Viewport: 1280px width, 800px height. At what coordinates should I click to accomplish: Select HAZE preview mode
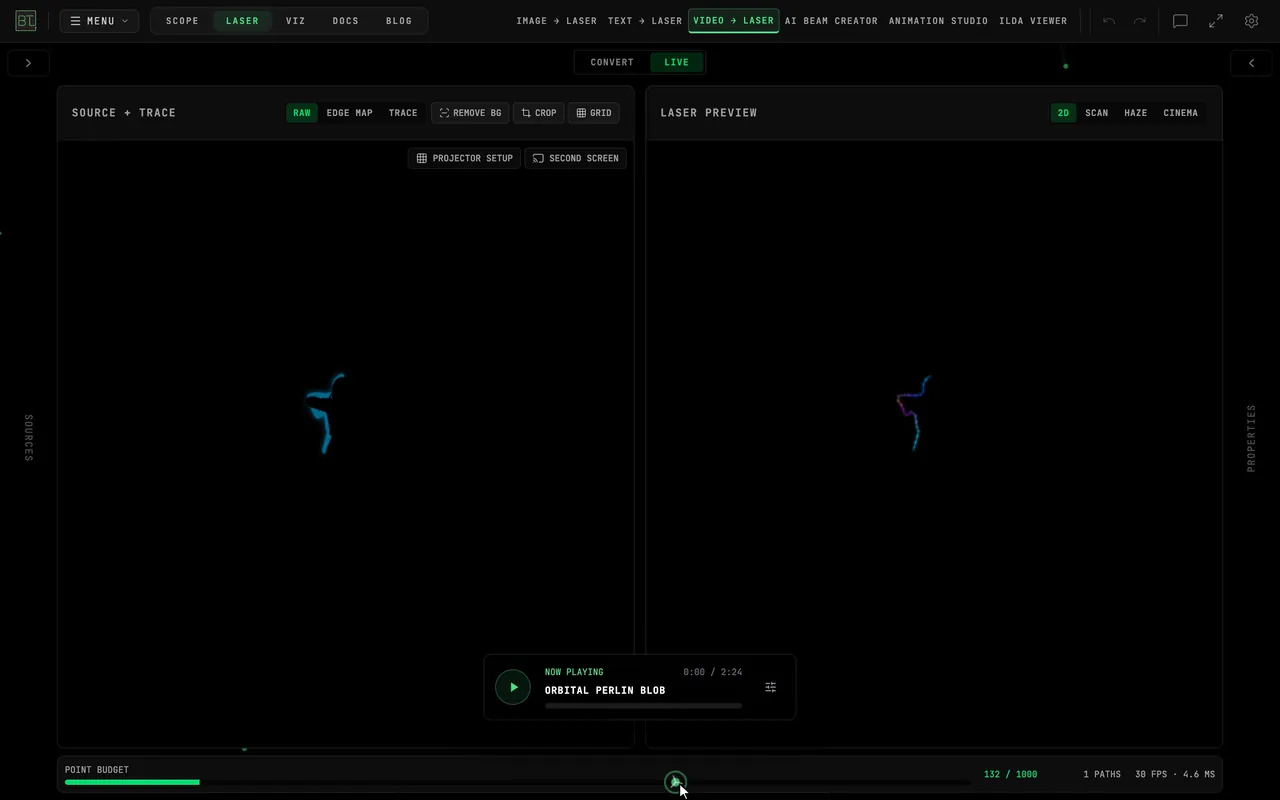click(1136, 113)
